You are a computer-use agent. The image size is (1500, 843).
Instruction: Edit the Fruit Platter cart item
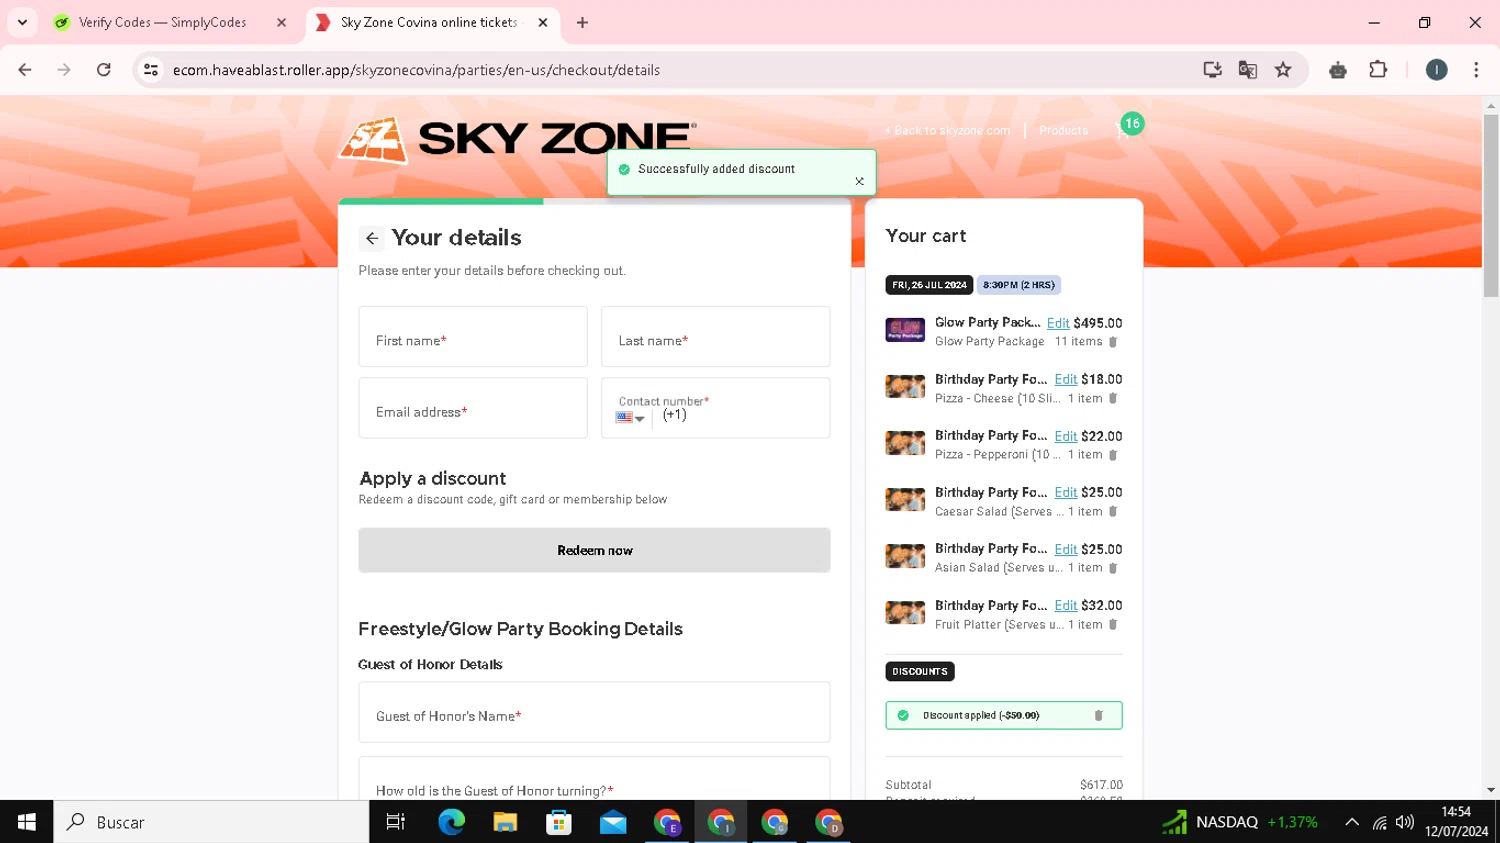coord(1065,606)
